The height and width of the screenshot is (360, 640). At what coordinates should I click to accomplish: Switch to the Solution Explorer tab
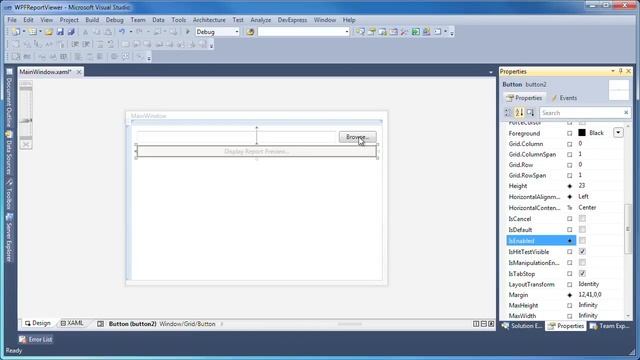[522, 326]
